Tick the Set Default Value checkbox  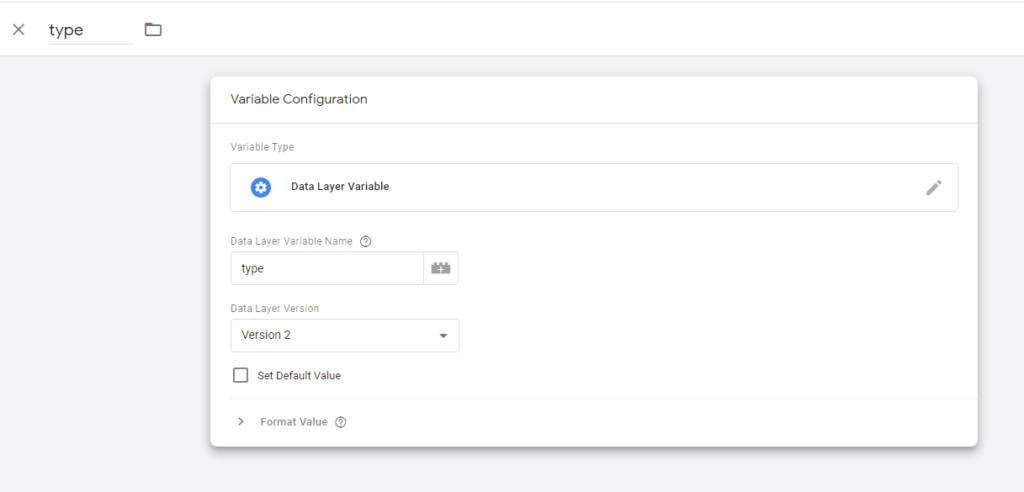240,376
